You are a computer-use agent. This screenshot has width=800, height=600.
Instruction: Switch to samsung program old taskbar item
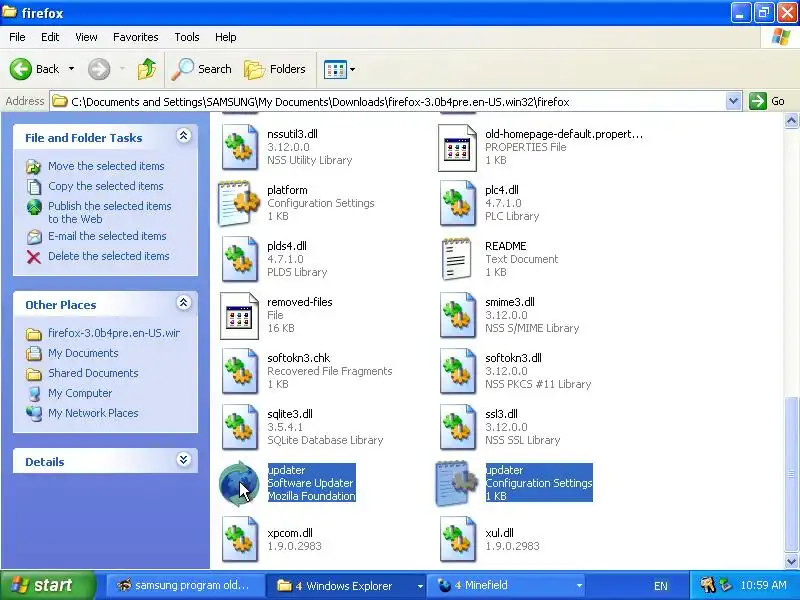[185, 585]
